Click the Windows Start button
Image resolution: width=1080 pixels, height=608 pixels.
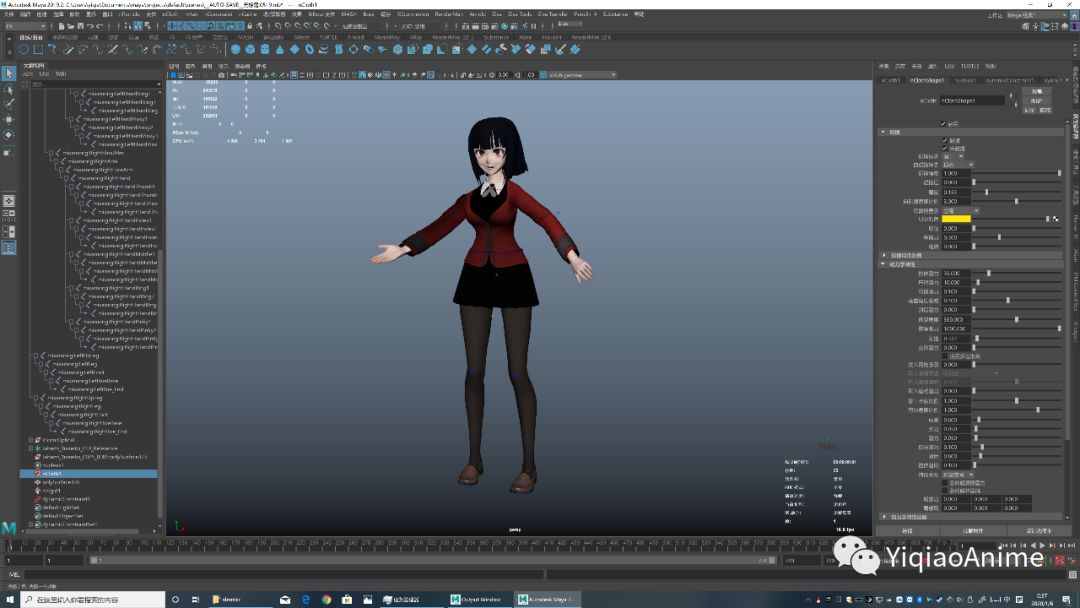(x=10, y=600)
